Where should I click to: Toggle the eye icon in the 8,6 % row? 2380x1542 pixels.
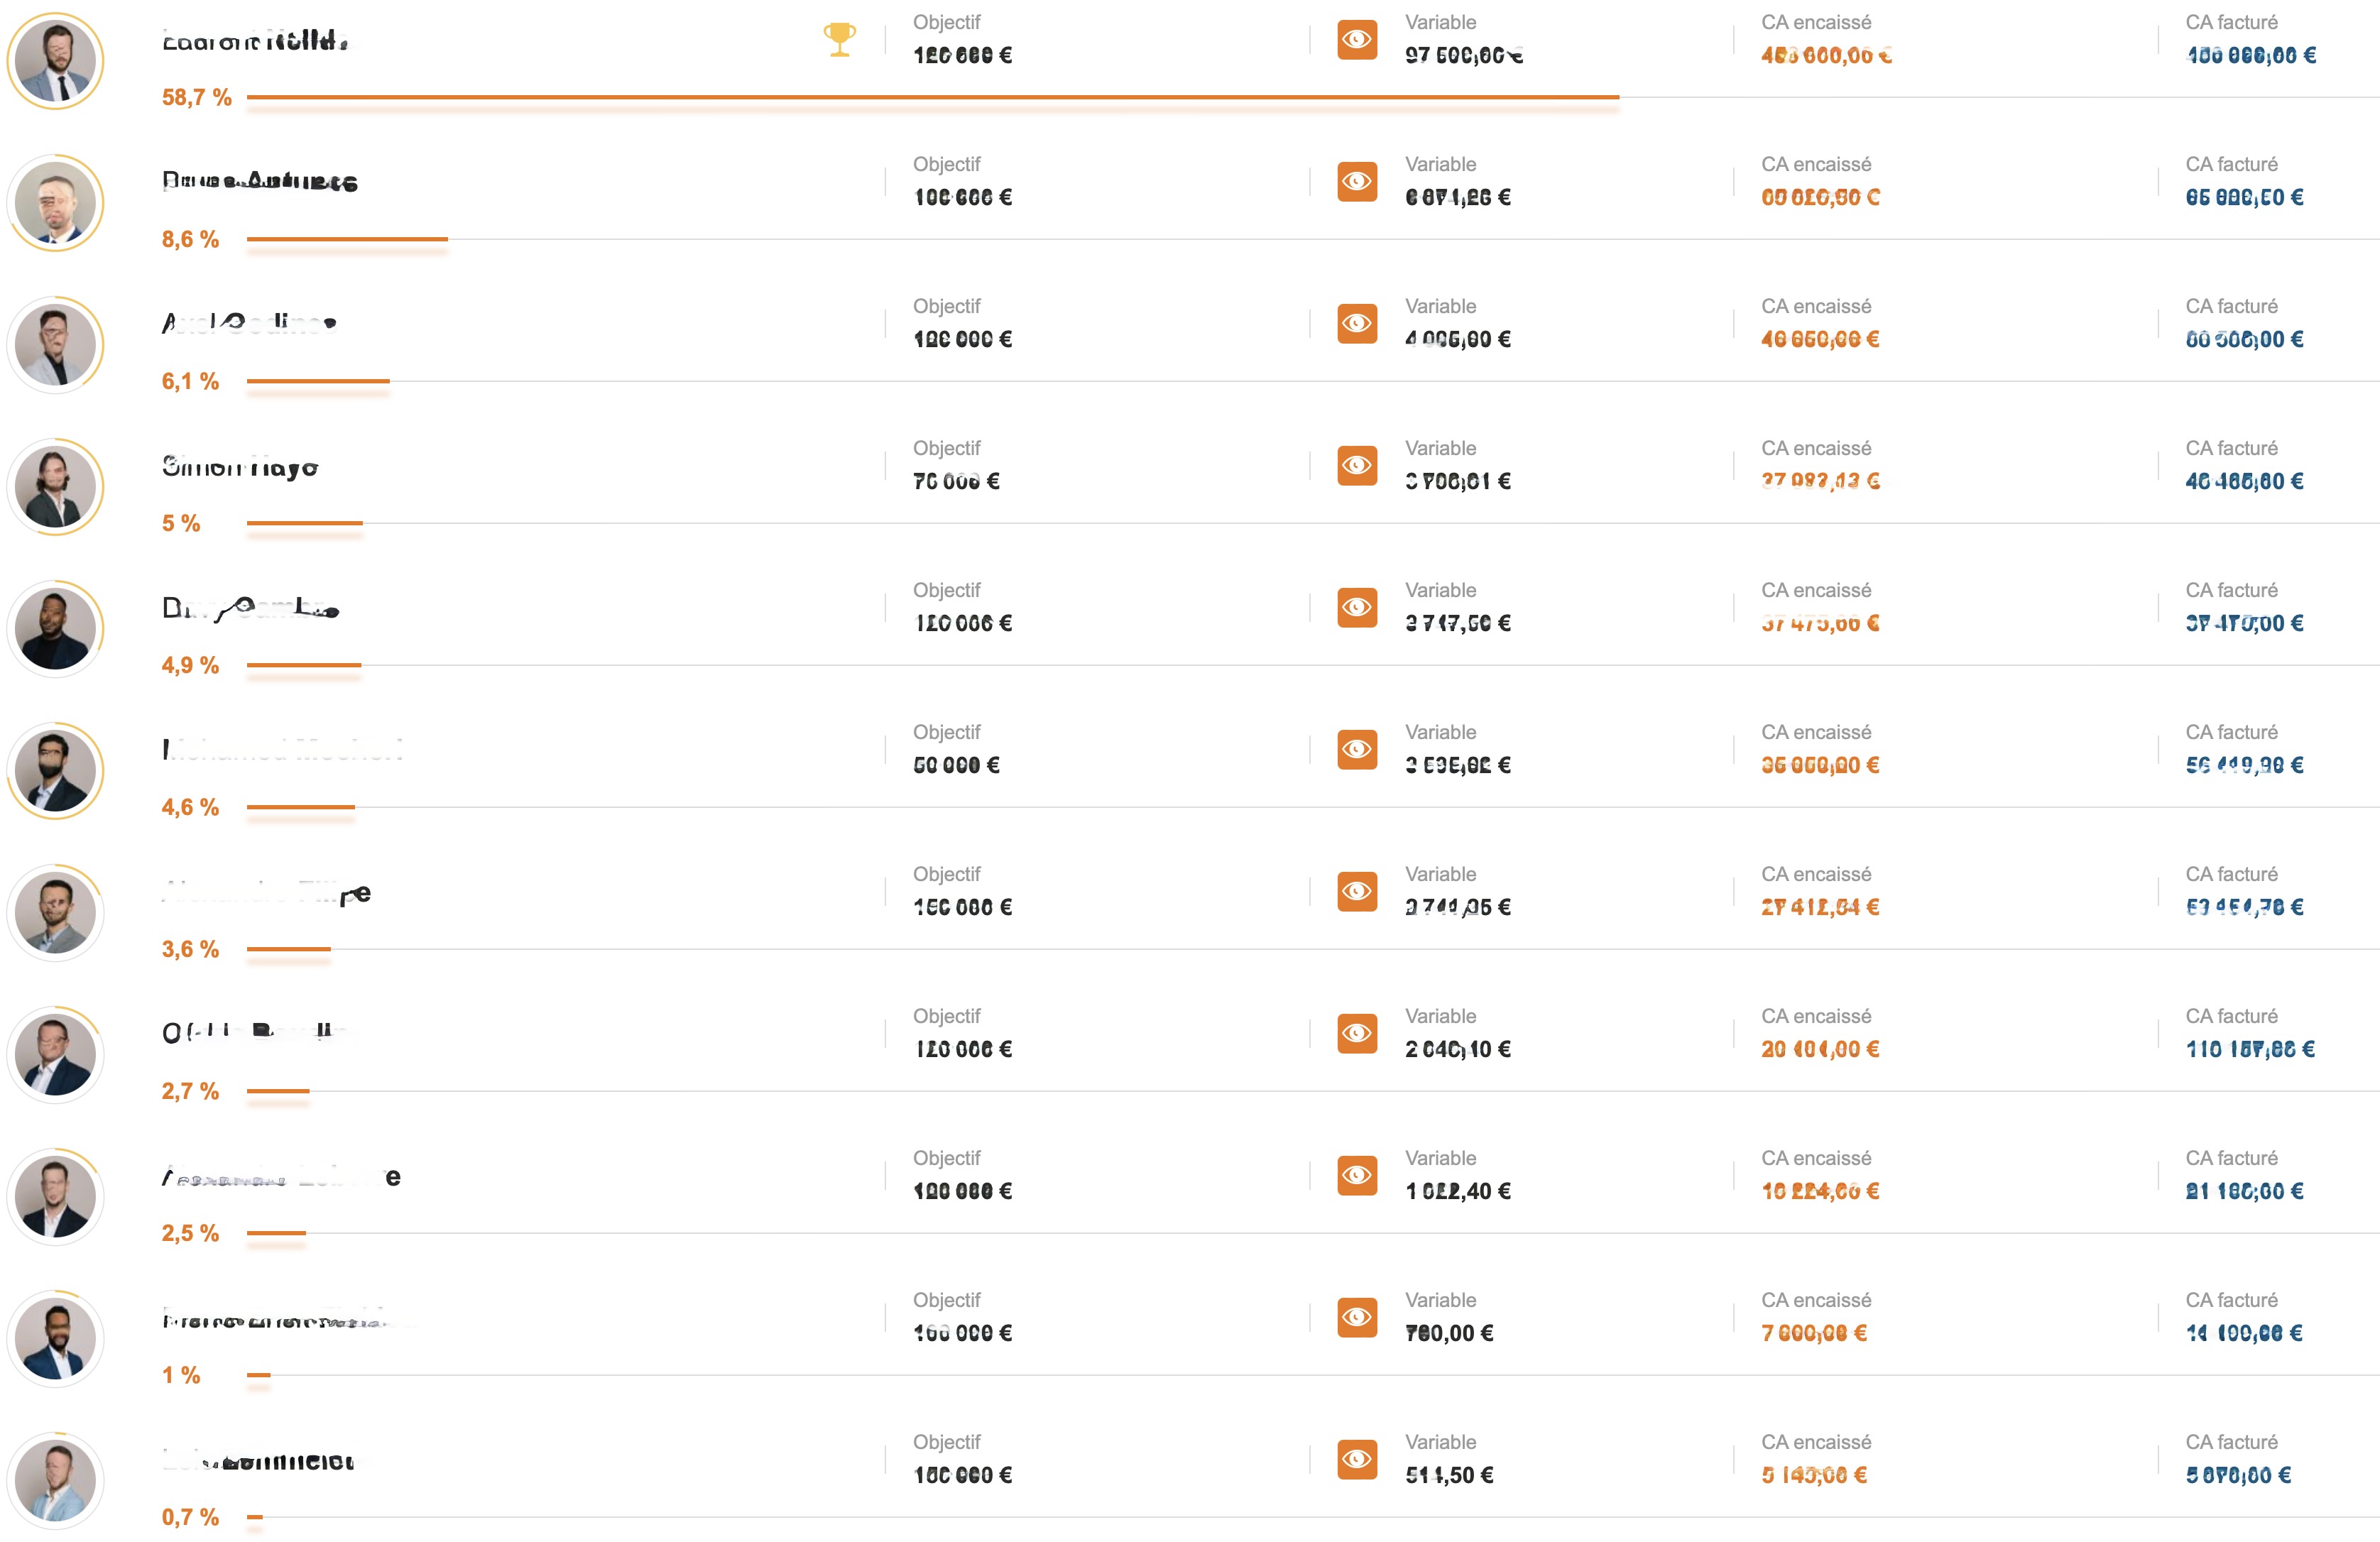click(1356, 182)
